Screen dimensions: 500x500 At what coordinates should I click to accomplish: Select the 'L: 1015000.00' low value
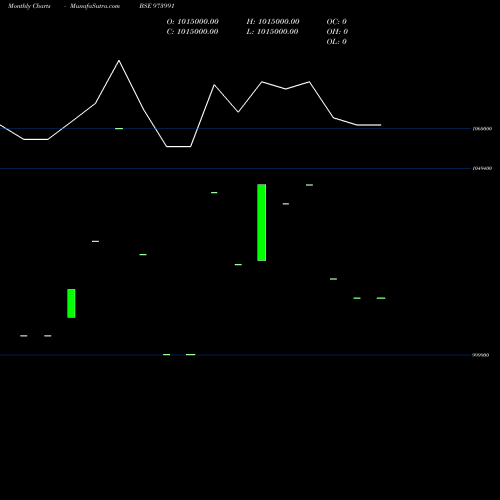pos(273,31)
